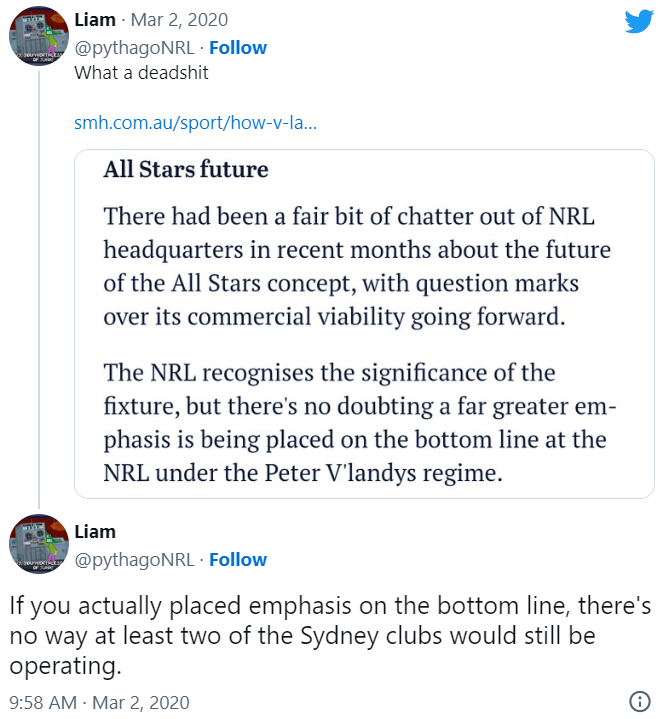
Task: Select the Liam display name on the reply tweet
Action: point(95,531)
